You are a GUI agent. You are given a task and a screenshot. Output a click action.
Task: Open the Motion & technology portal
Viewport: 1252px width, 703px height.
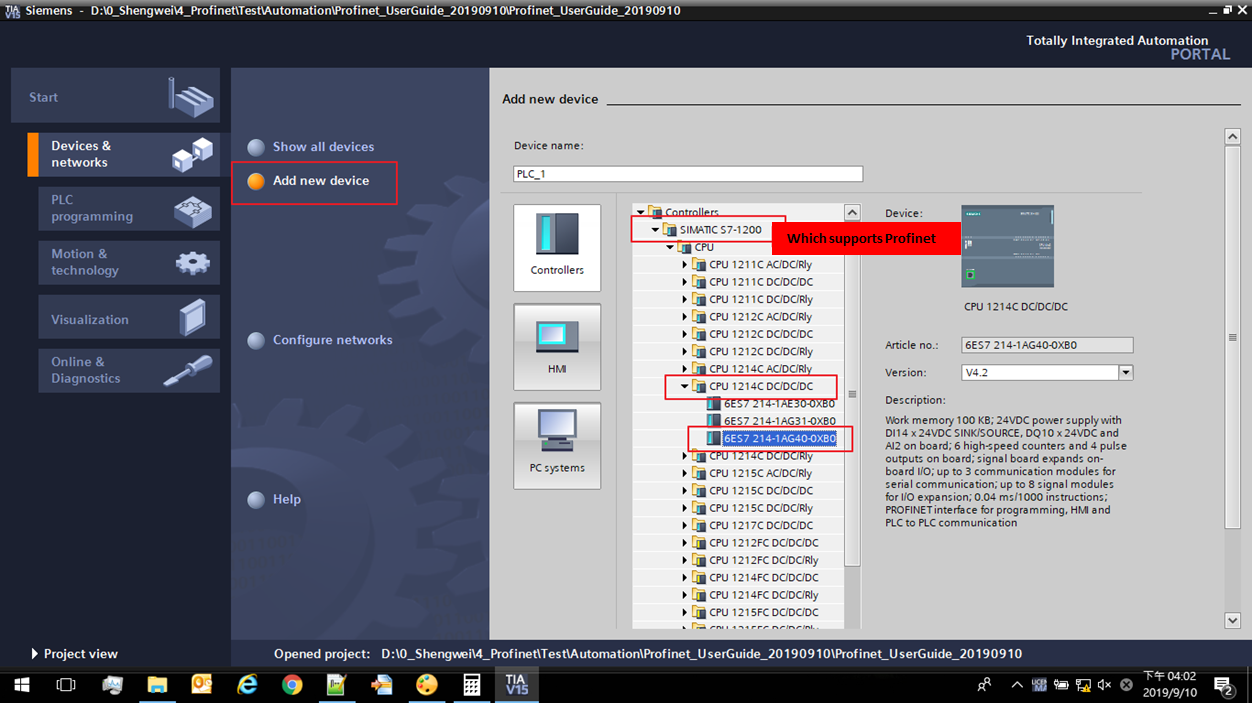[129, 262]
